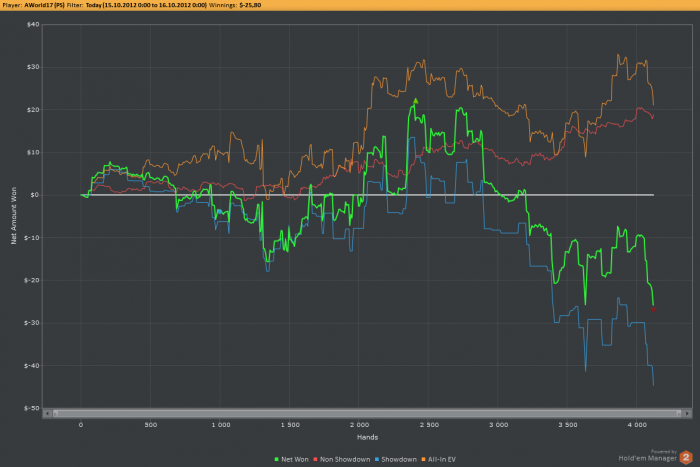The width and height of the screenshot is (700, 467).
Task: Click the Hold'em Manager 2 logo badge
Action: click(686, 458)
